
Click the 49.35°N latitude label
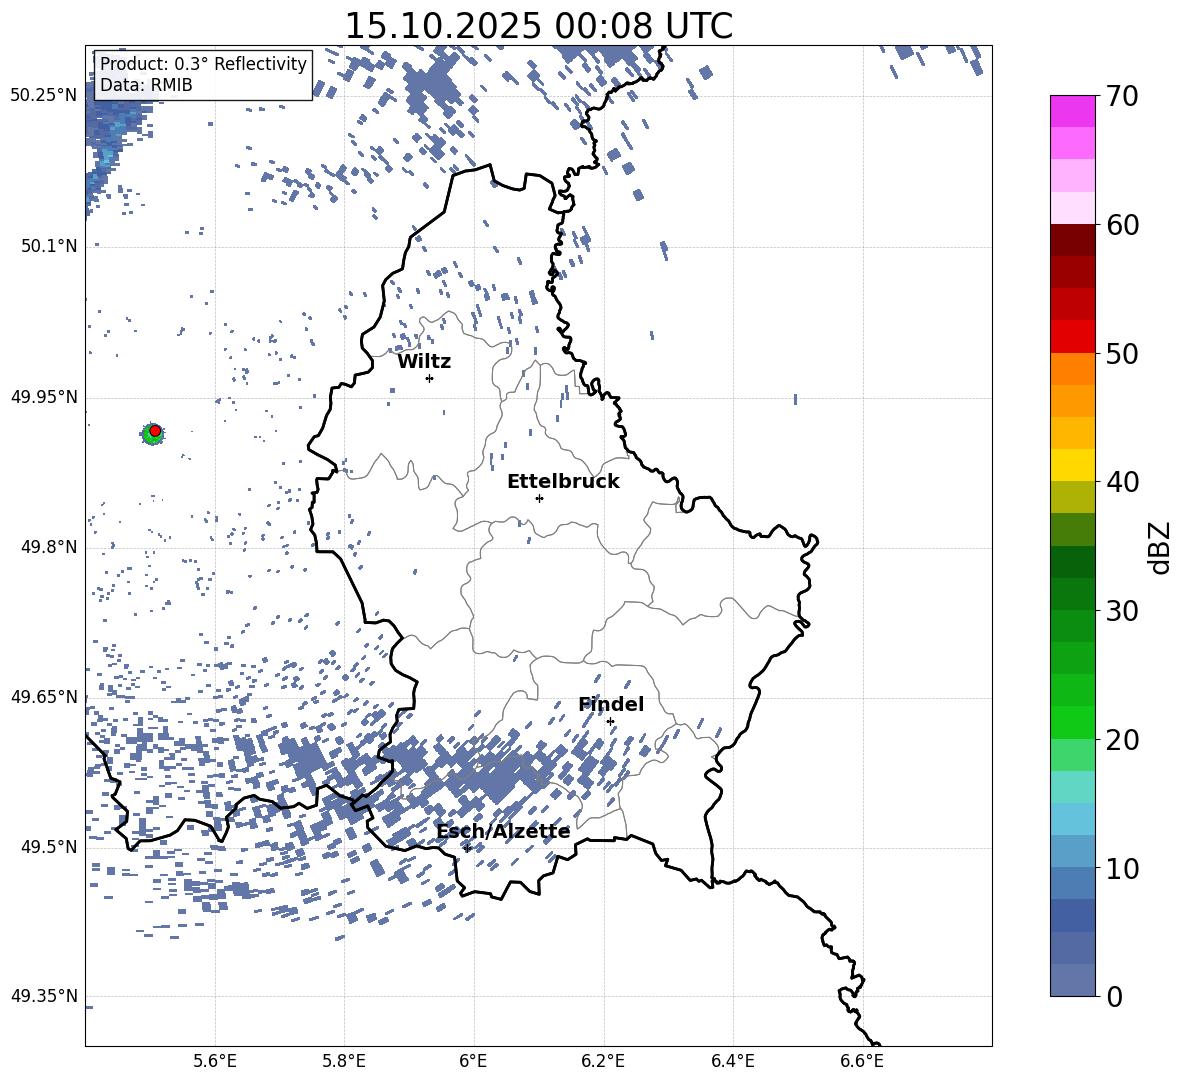(x=44, y=996)
